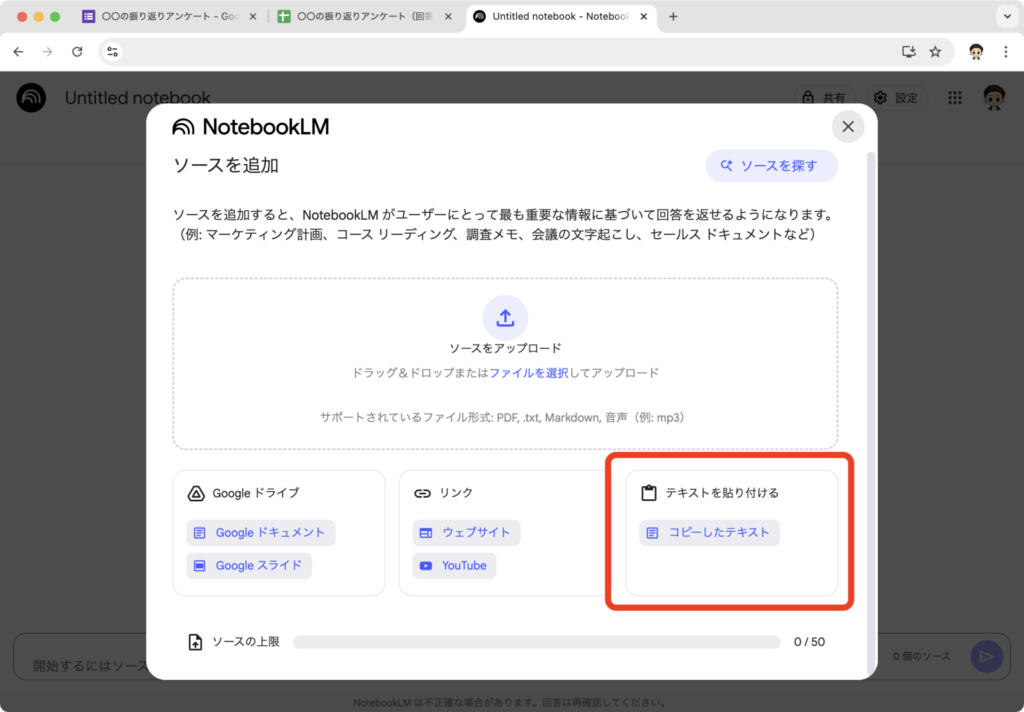1024x712 pixels.
Task: Click the Untitled notebook title
Action: click(x=137, y=98)
